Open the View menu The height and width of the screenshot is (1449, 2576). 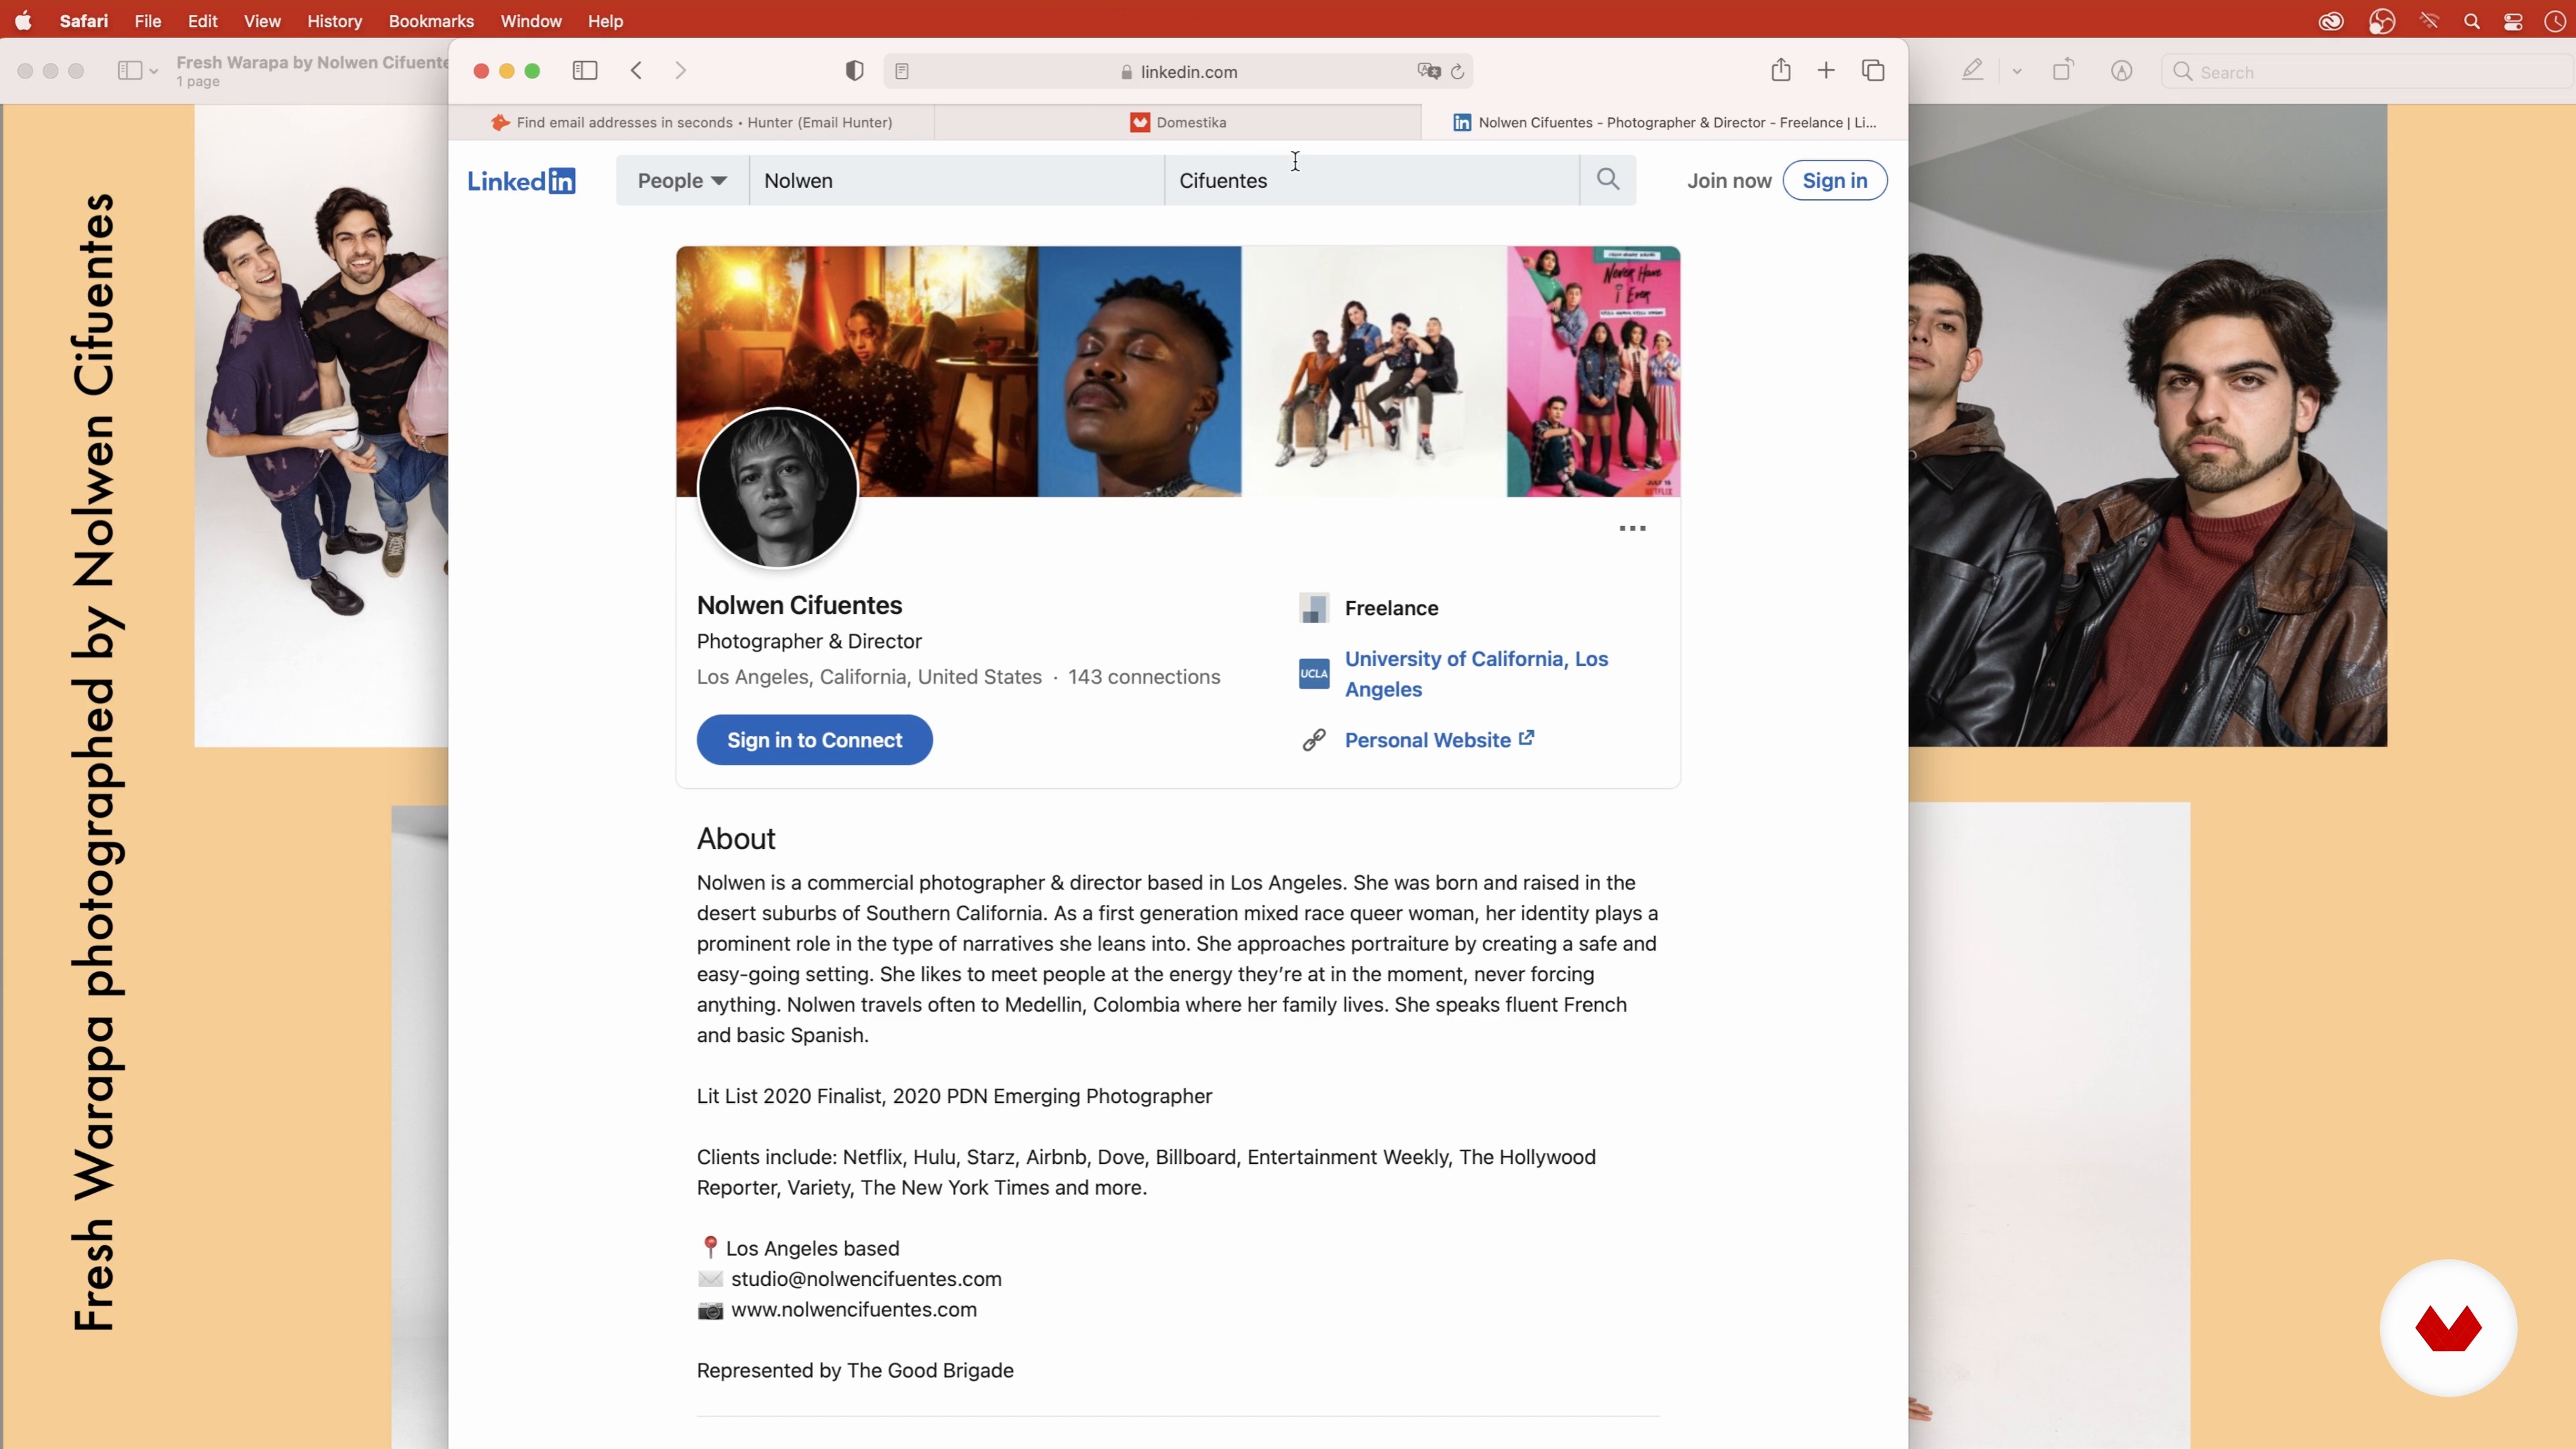pos(262,21)
